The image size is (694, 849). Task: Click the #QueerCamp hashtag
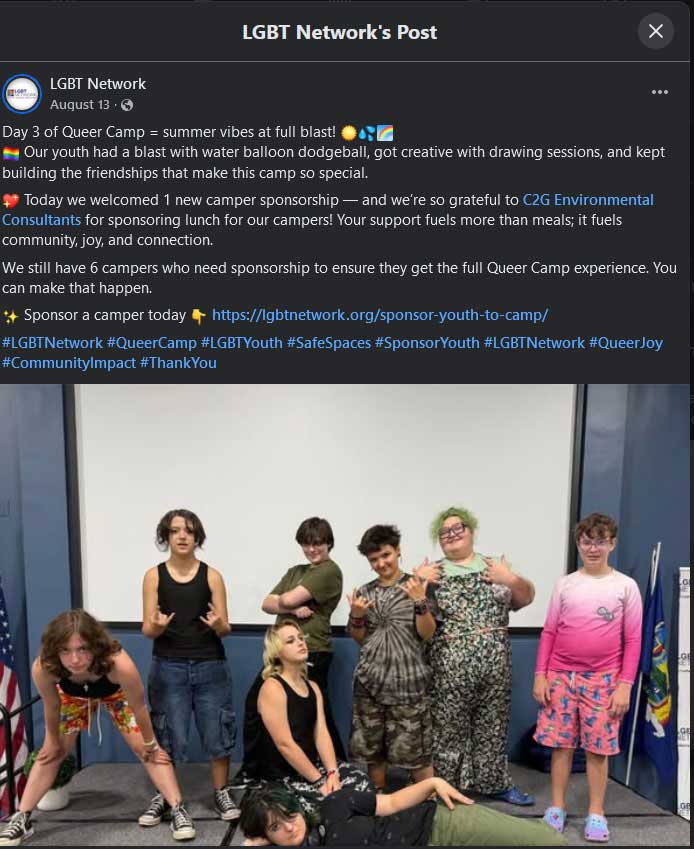(152, 343)
